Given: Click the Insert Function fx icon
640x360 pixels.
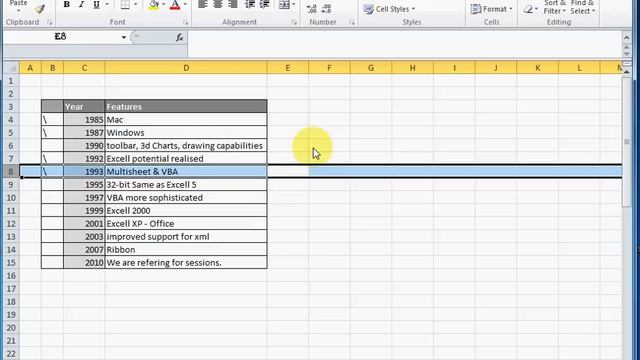Looking at the screenshot, I should pyautogui.click(x=179, y=38).
